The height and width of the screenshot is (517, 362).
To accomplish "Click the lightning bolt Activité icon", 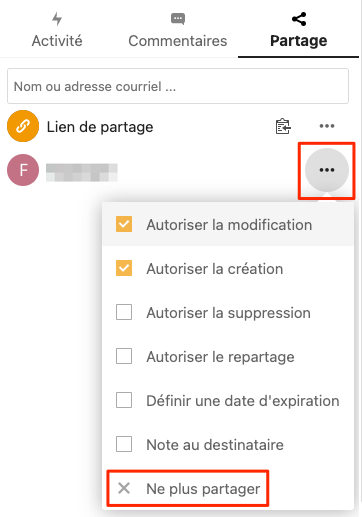I will tap(57, 19).
